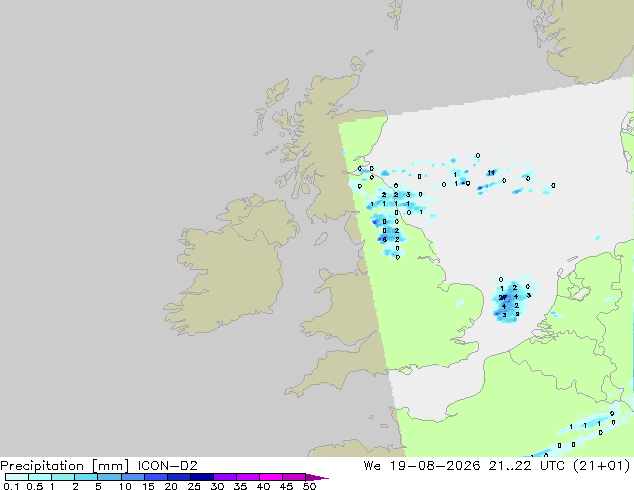Image resolution: width=634 pixels, height=490 pixels.
Task: Select the legend arrow tip above 50
Action: pyautogui.click(x=317, y=477)
